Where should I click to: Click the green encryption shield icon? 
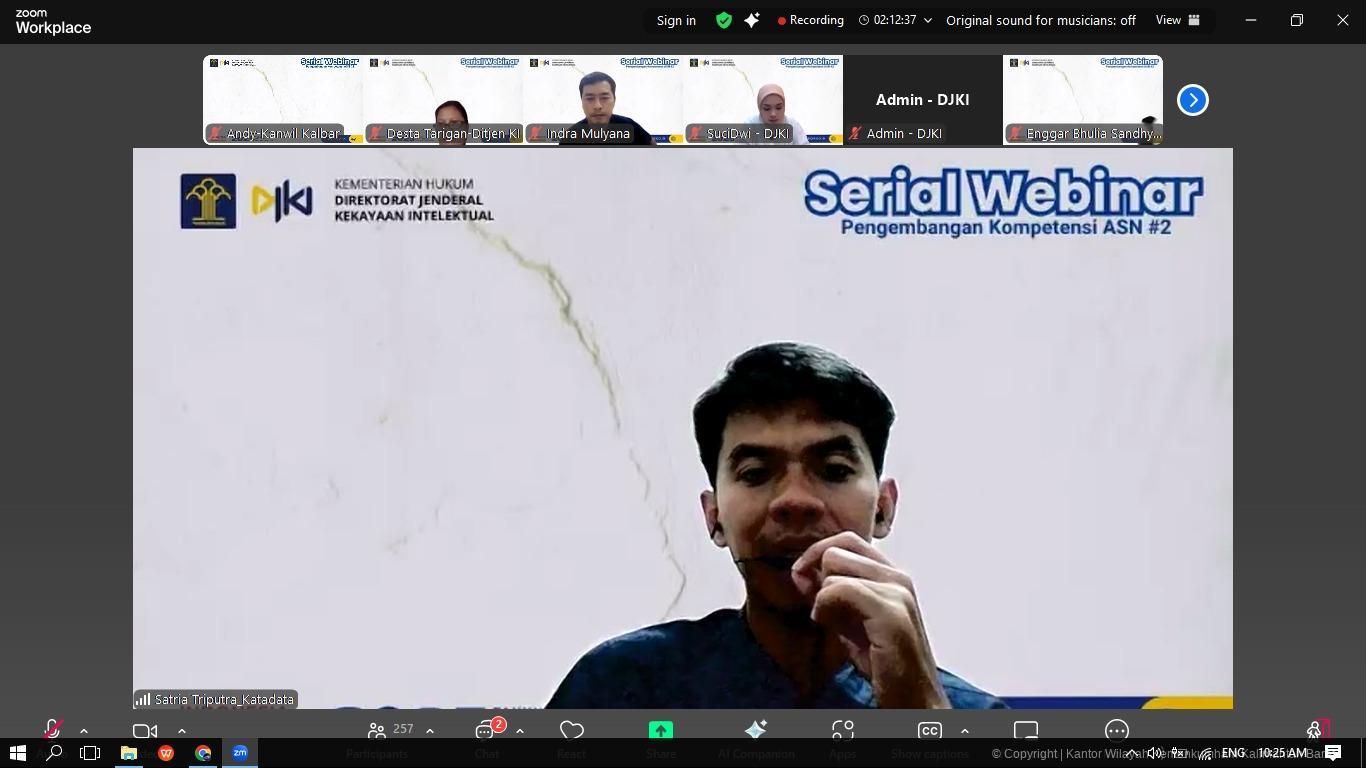click(724, 20)
